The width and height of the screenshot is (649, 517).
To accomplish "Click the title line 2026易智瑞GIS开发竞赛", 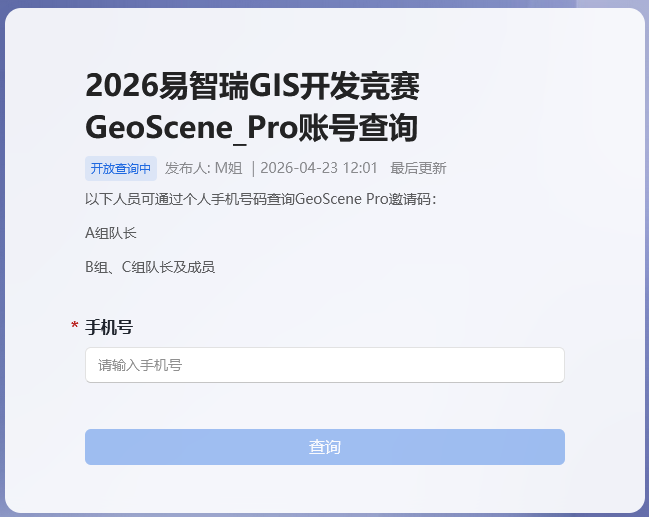I will point(252,87).
